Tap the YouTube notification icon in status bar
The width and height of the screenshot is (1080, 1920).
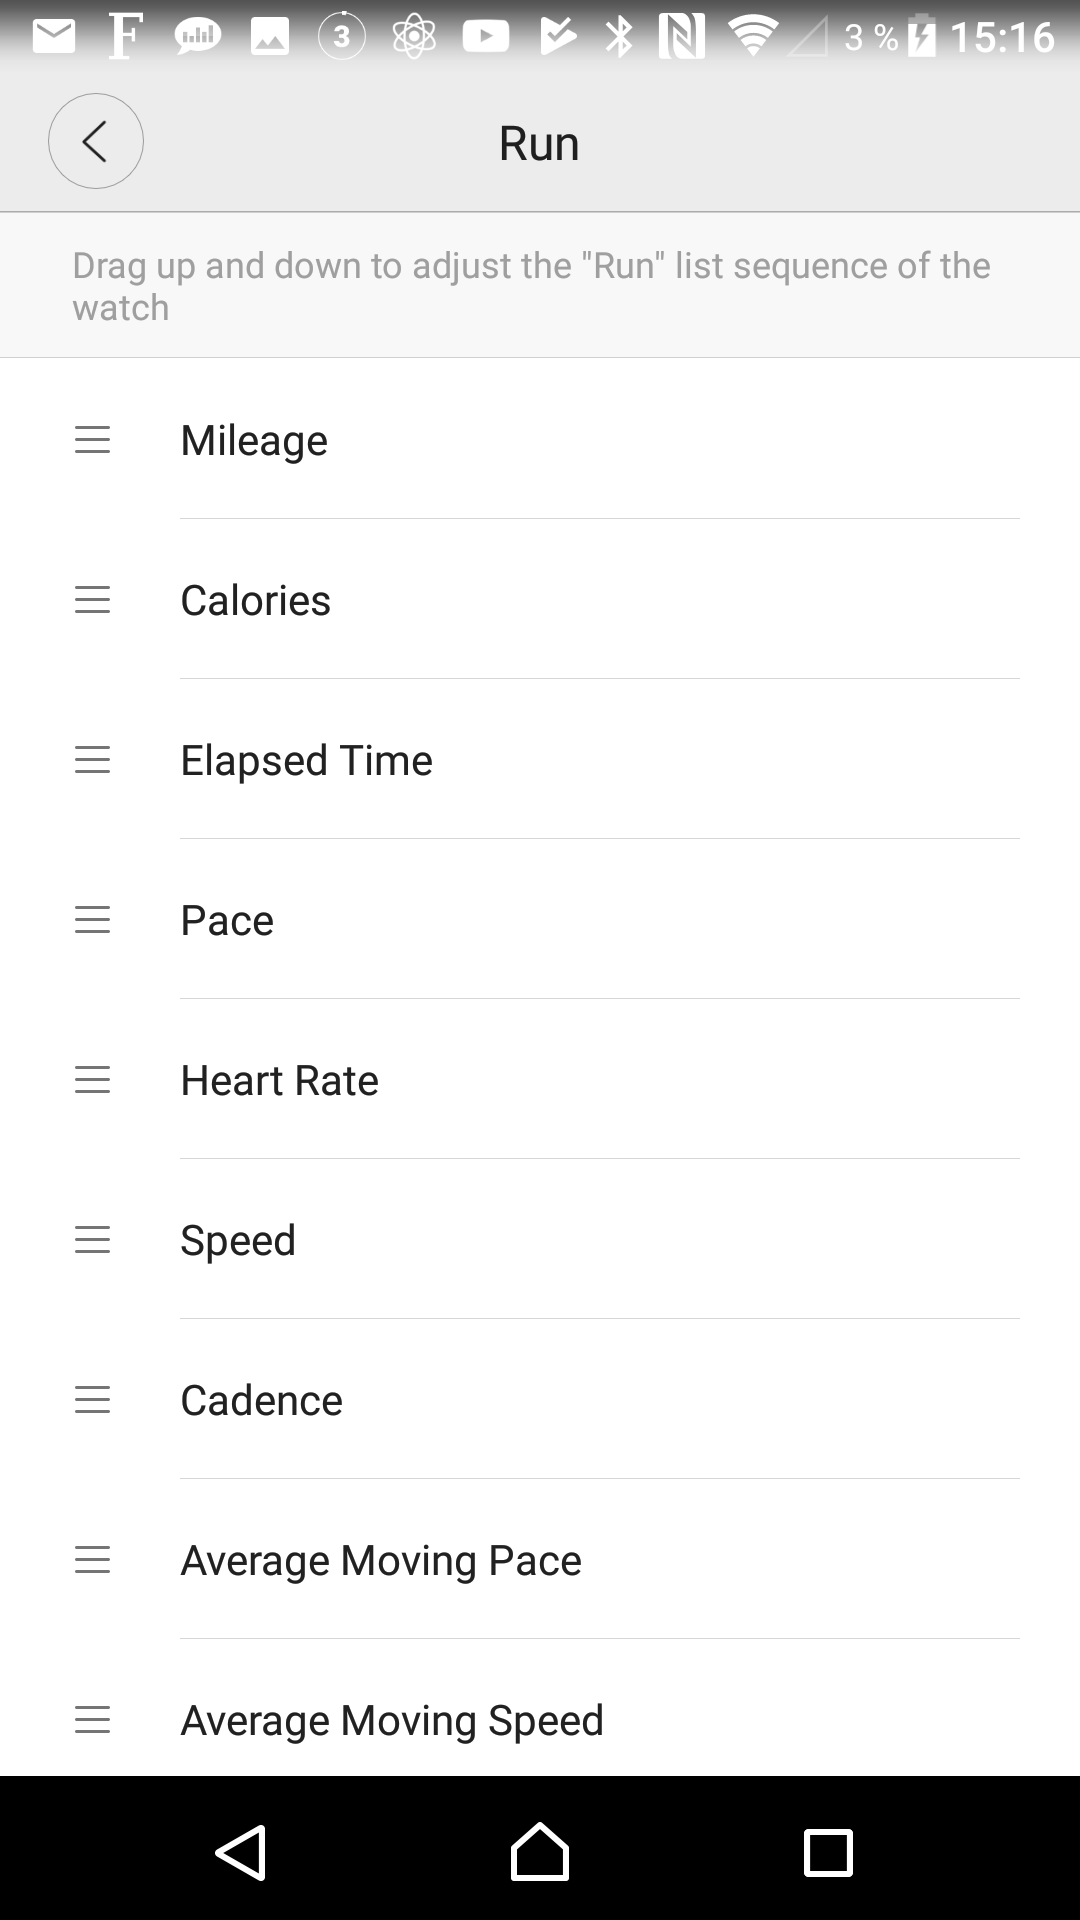(x=486, y=37)
